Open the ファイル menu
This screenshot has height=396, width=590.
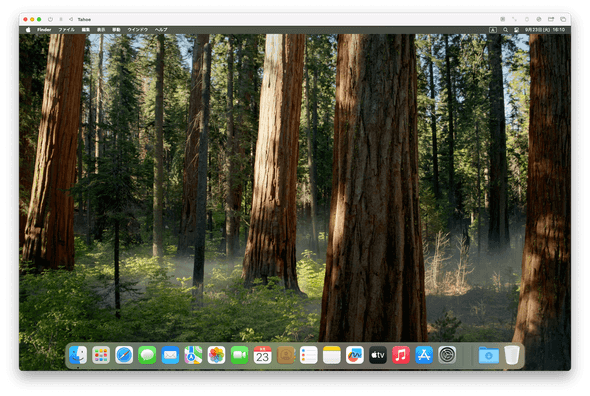tap(66, 30)
